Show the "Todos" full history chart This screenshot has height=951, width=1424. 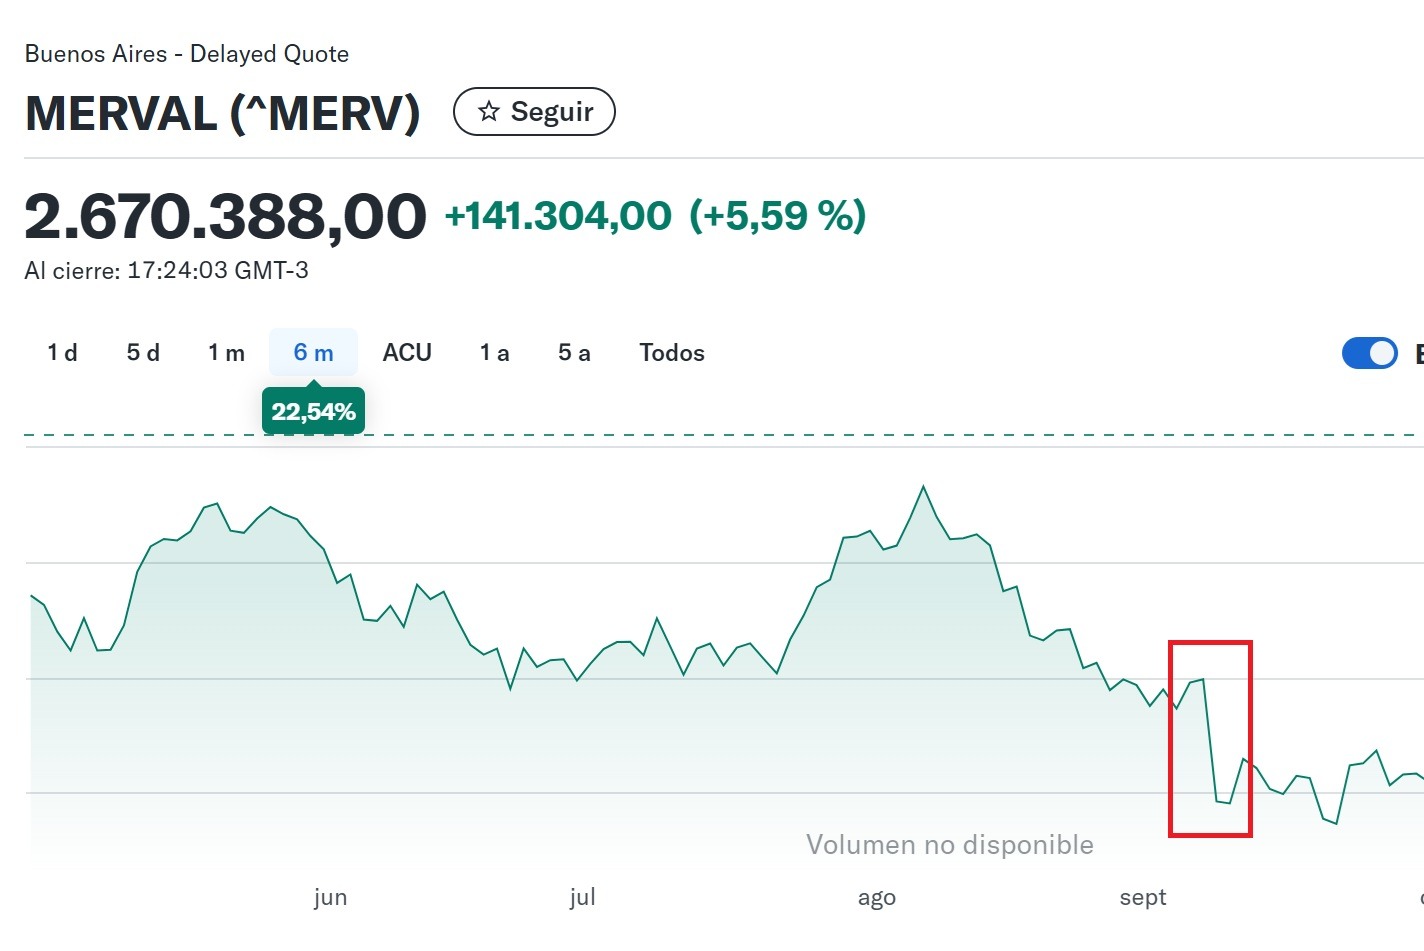pos(671,352)
